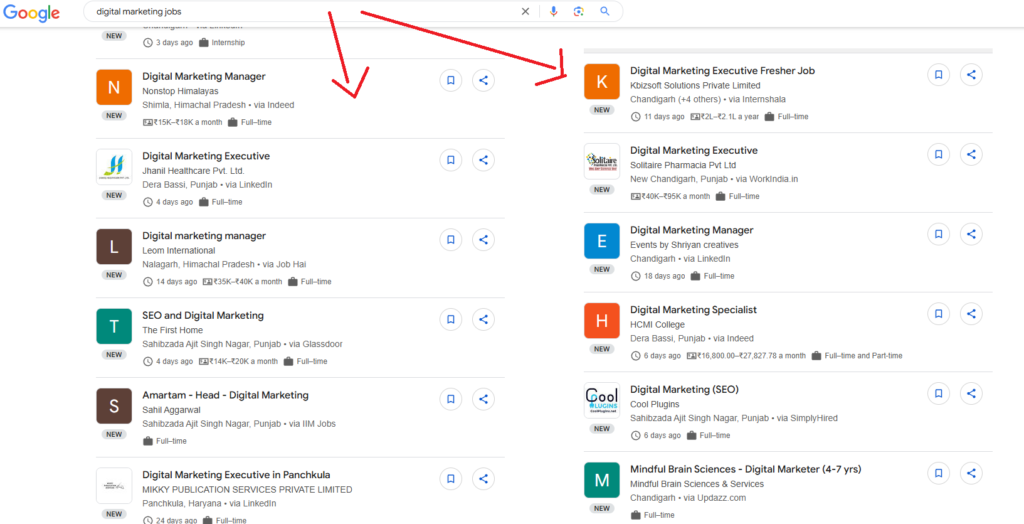
Task: Bookmark the Mindful Brain Sciences Digital Marketer job
Action: pyautogui.click(x=938, y=473)
